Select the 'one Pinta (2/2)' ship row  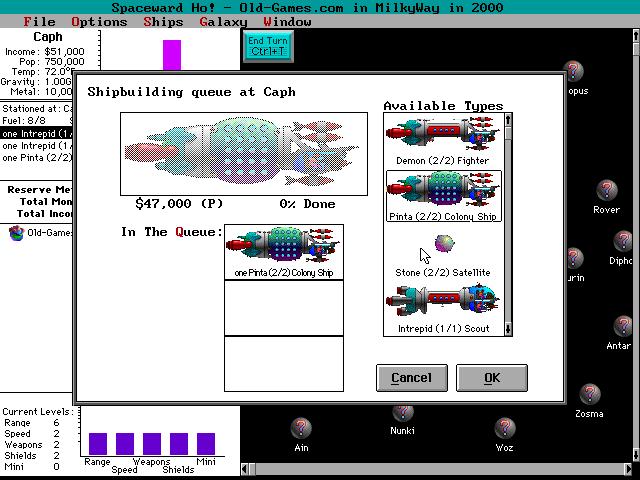coord(37,158)
